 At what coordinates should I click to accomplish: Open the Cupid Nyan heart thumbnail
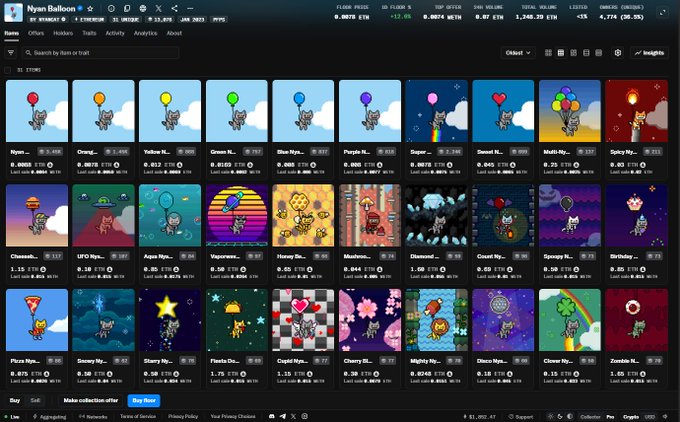(x=303, y=320)
